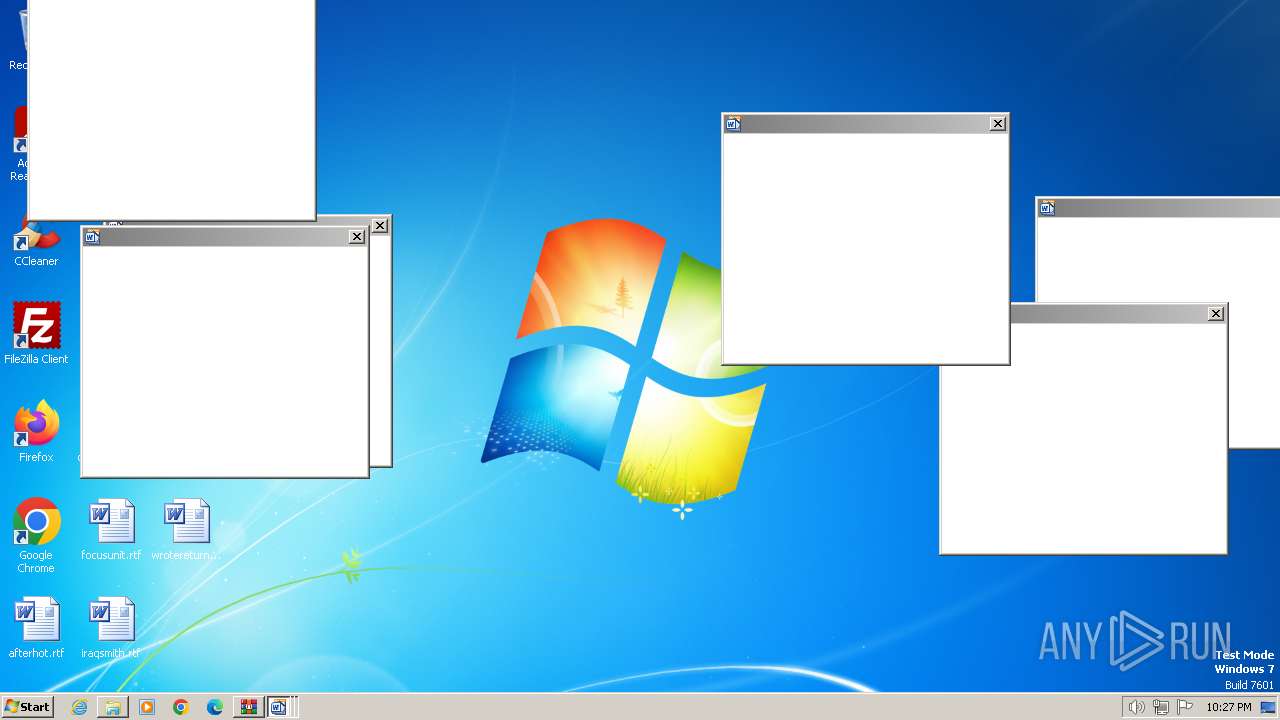Close the window behind the front left window
This screenshot has width=1280, height=720.
[x=380, y=226]
